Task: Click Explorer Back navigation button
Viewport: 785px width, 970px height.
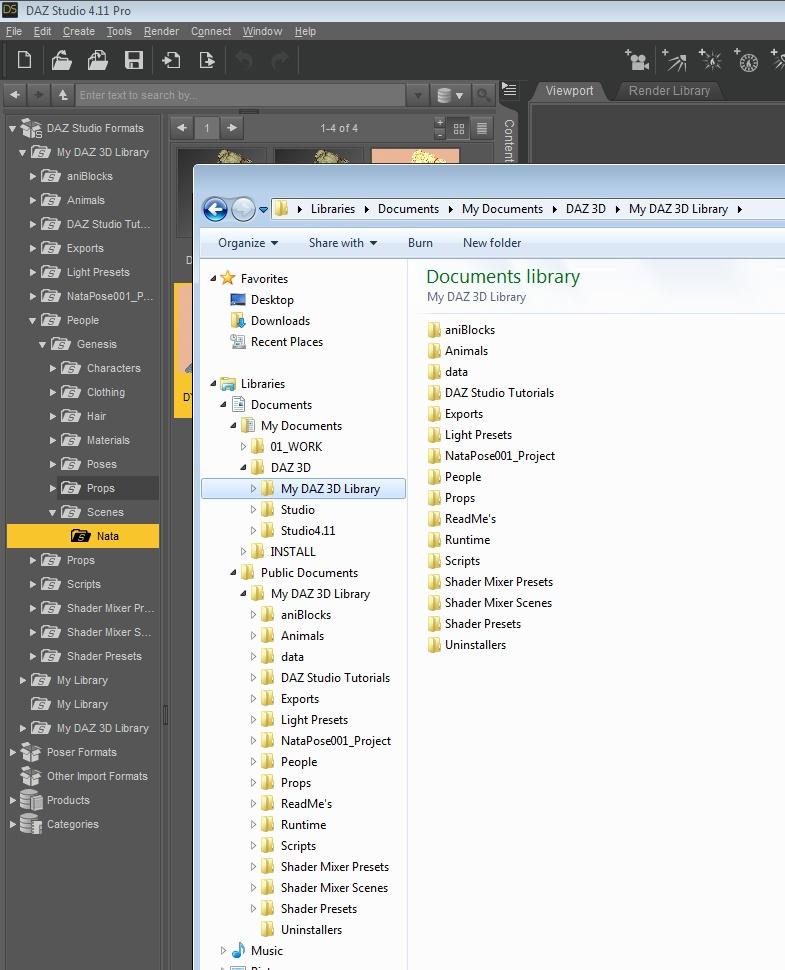Action: (215, 210)
